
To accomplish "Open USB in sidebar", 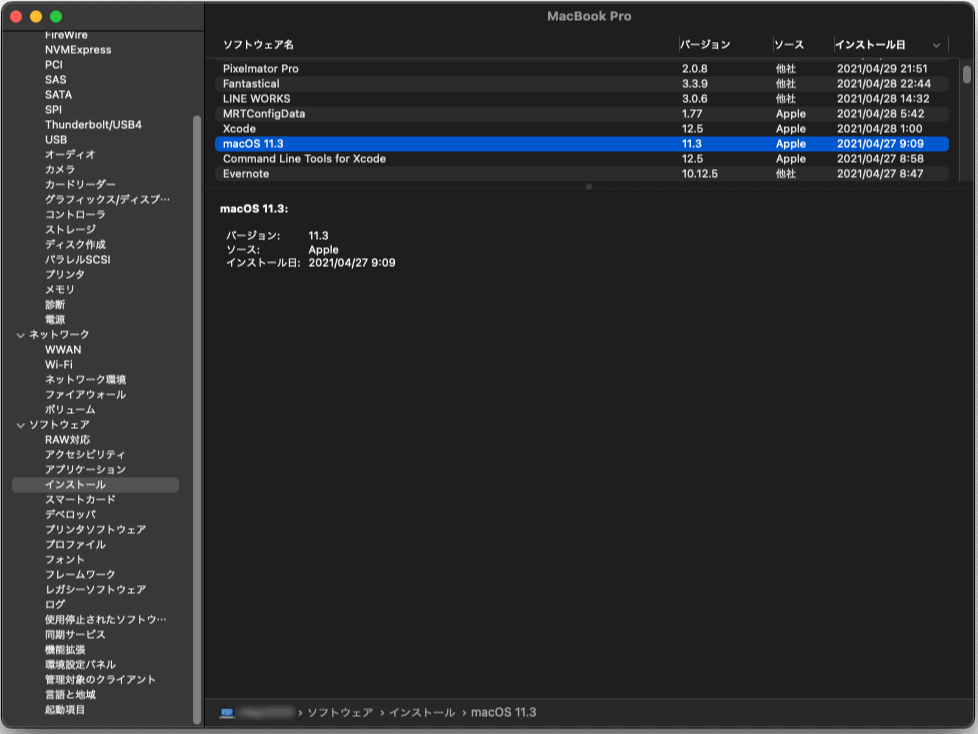I will [56, 140].
